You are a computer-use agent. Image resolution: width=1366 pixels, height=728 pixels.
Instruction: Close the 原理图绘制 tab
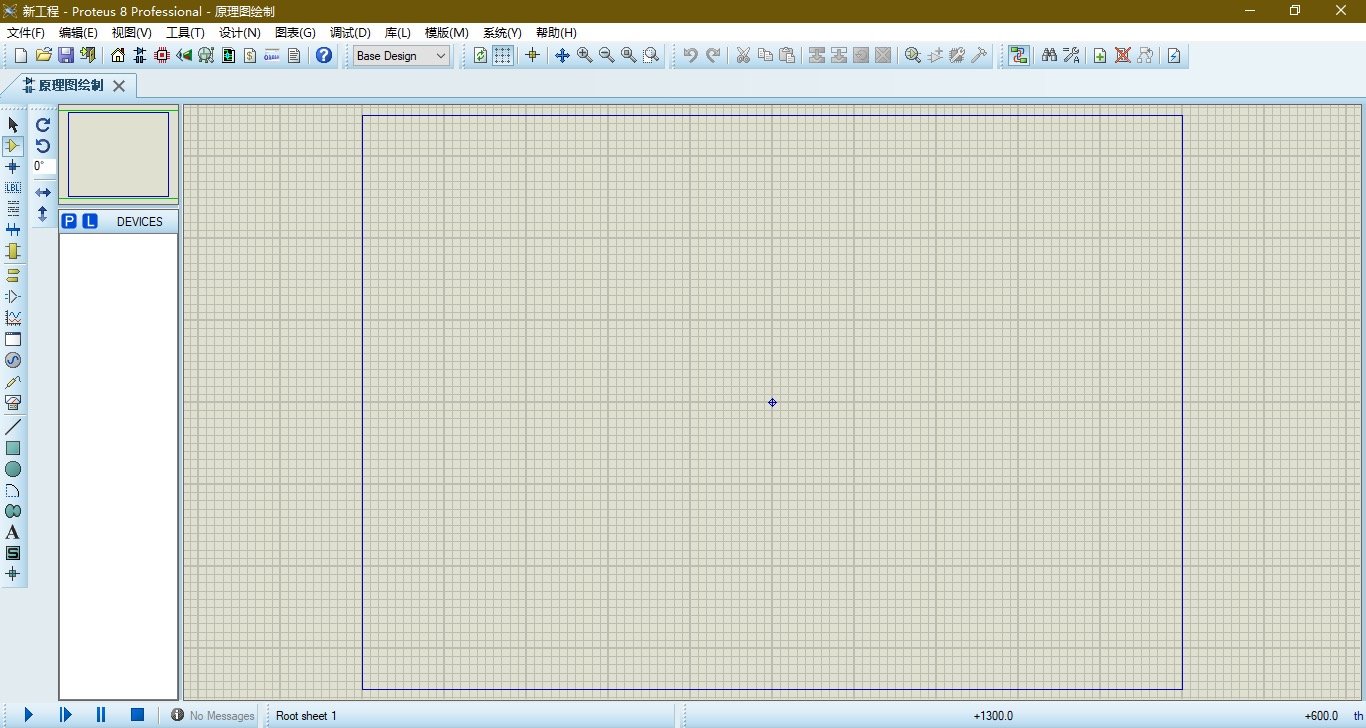coord(119,86)
